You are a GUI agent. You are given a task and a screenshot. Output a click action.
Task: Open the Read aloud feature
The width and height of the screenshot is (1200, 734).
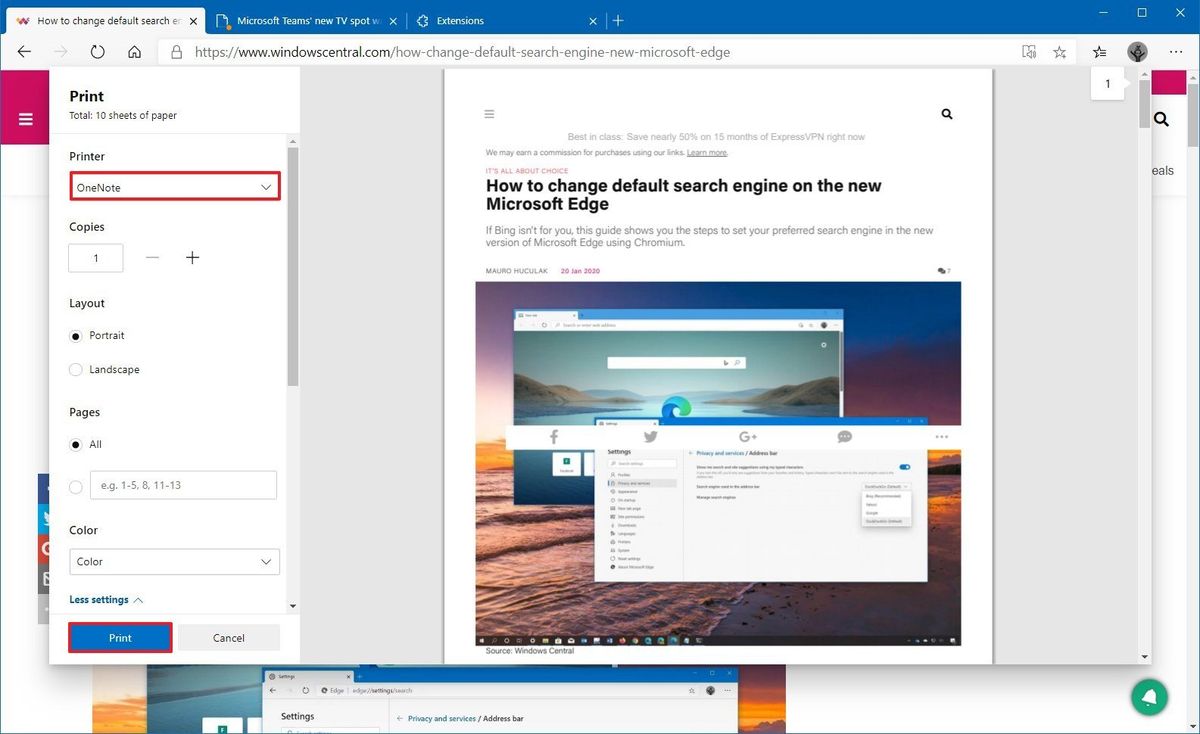[1029, 52]
